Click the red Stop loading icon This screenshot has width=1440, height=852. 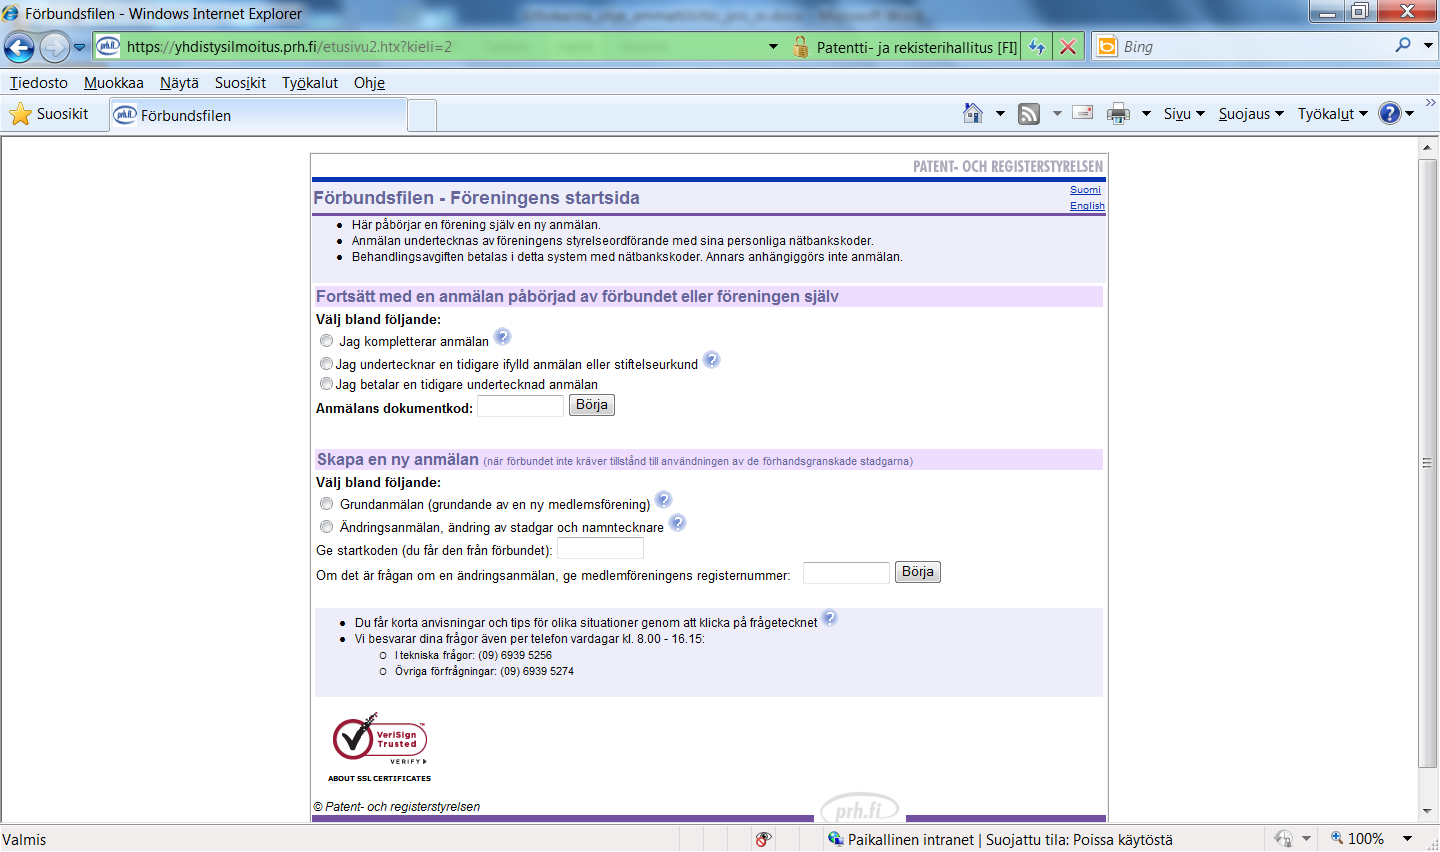[1068, 47]
